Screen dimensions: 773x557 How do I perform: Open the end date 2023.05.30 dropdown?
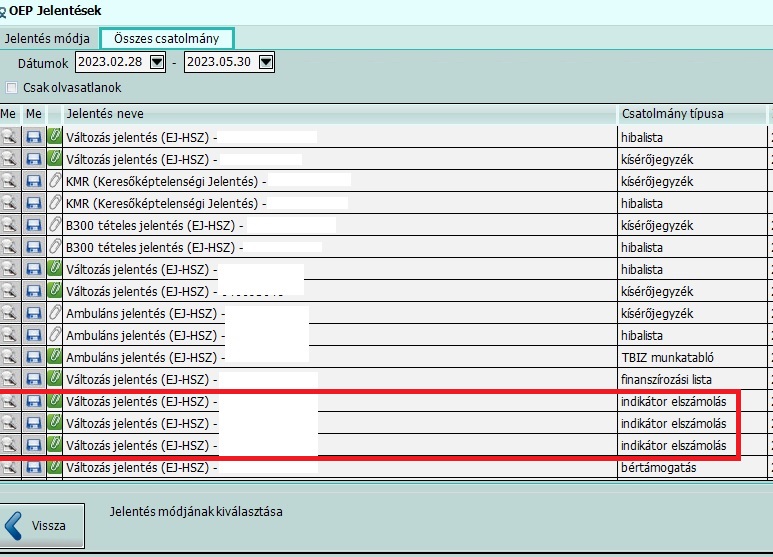coord(265,62)
